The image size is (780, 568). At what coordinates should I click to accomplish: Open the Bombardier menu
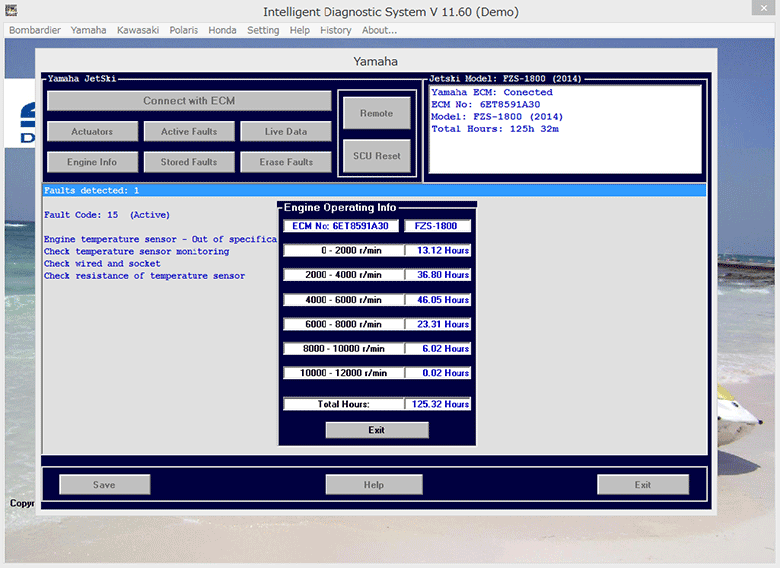pyautogui.click(x=35, y=30)
